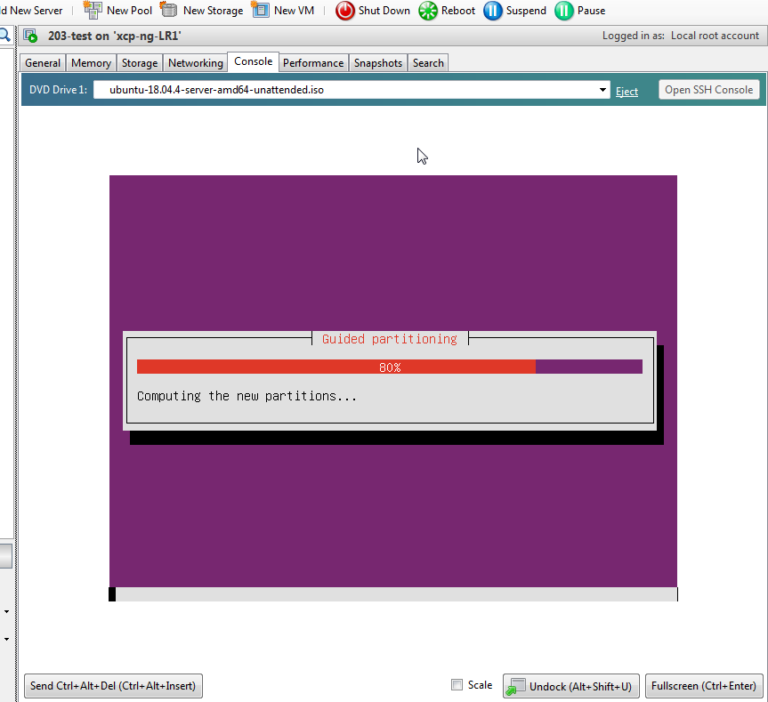The image size is (768, 702).
Task: Click the green Reboot icon
Action: point(428,10)
